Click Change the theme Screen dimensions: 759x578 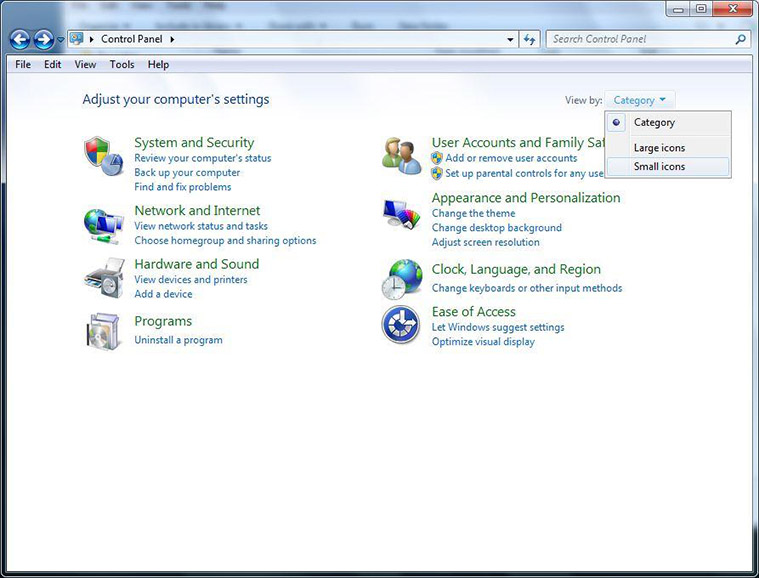click(x=473, y=213)
